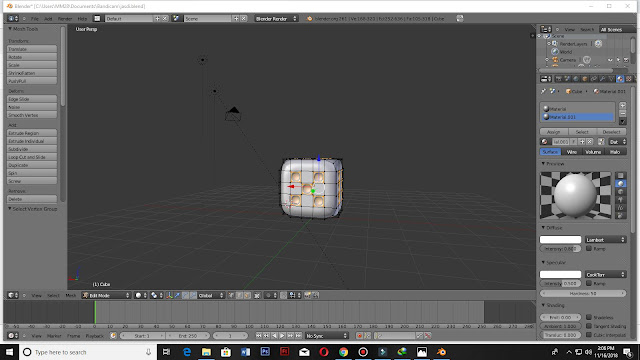Toggle use-nodes button beside material name

(601, 142)
